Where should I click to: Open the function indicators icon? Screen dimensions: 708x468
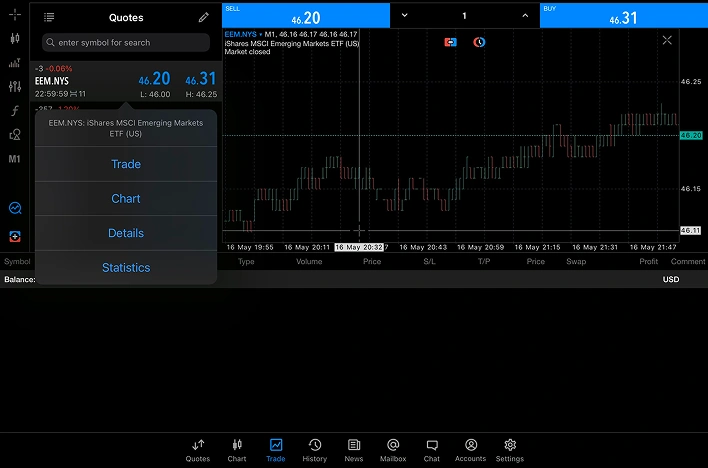tap(15, 111)
